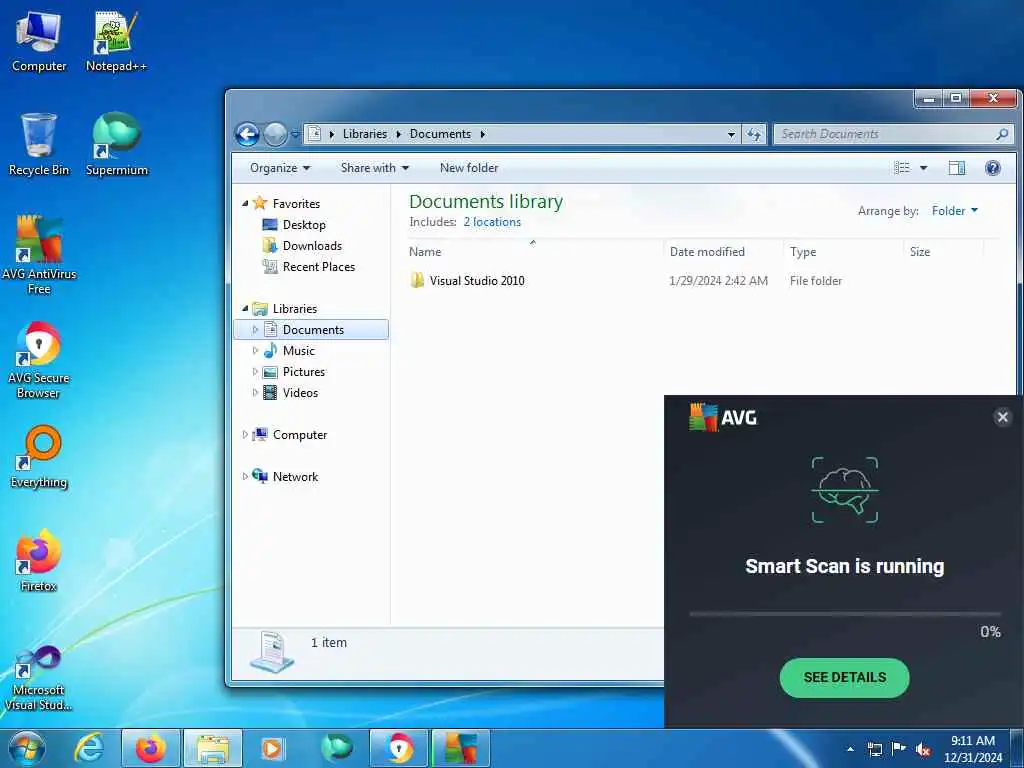
Task: Change the view layout icon
Action: pos(902,168)
